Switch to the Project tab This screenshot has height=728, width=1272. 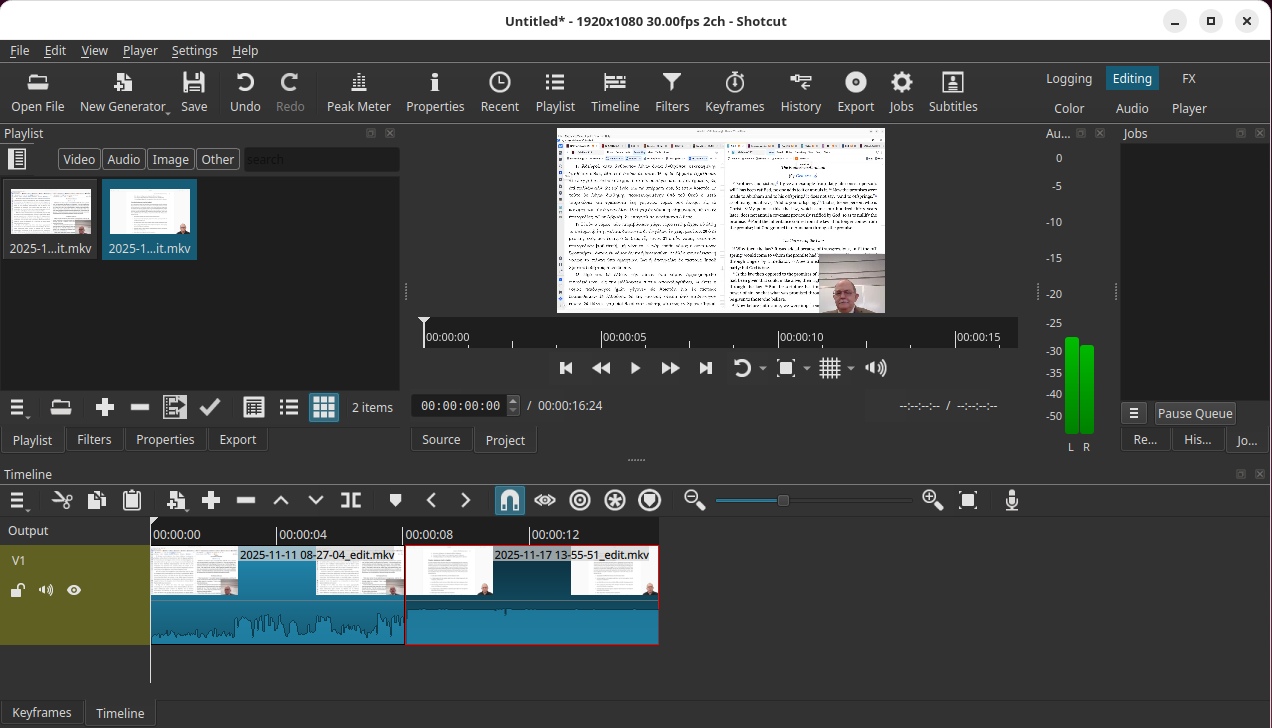[505, 440]
